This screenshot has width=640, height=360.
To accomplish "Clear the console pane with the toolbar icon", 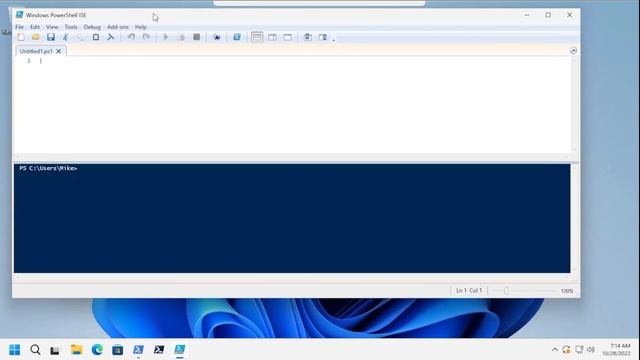I will pyautogui.click(x=111, y=37).
